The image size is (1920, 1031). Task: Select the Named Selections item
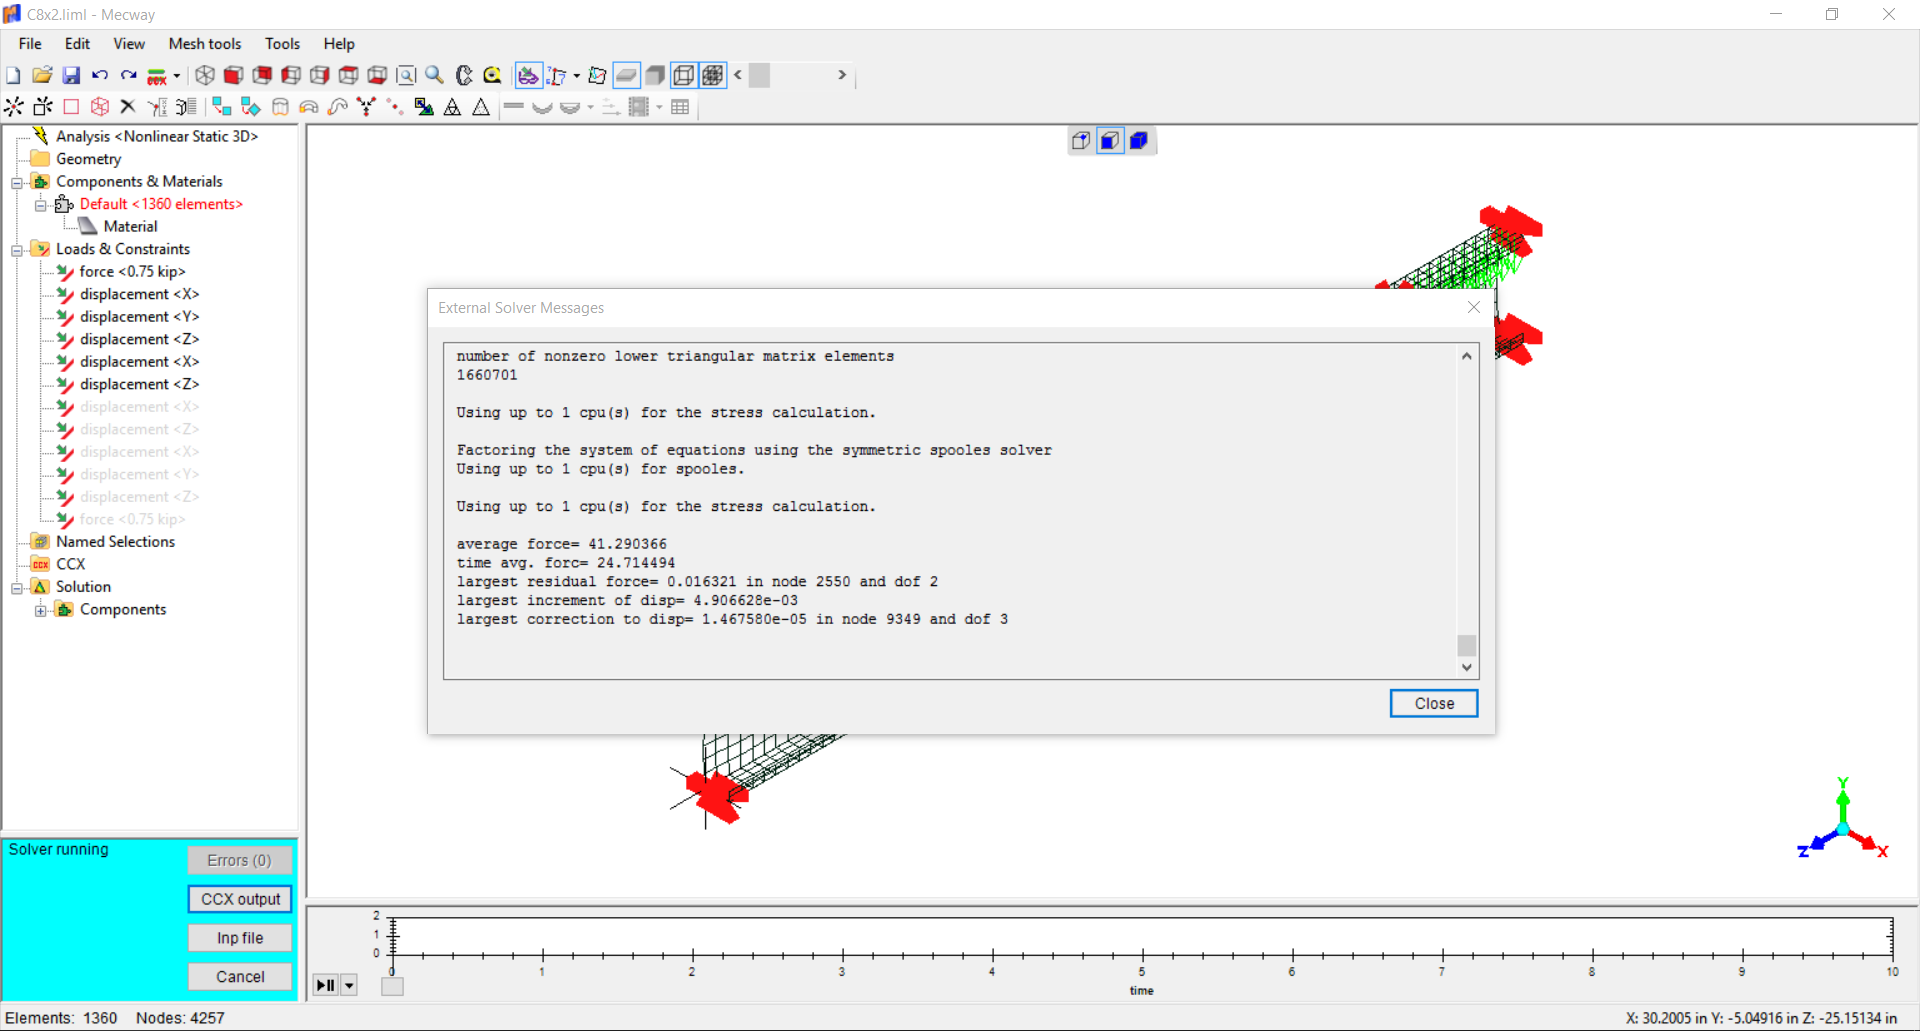[115, 541]
